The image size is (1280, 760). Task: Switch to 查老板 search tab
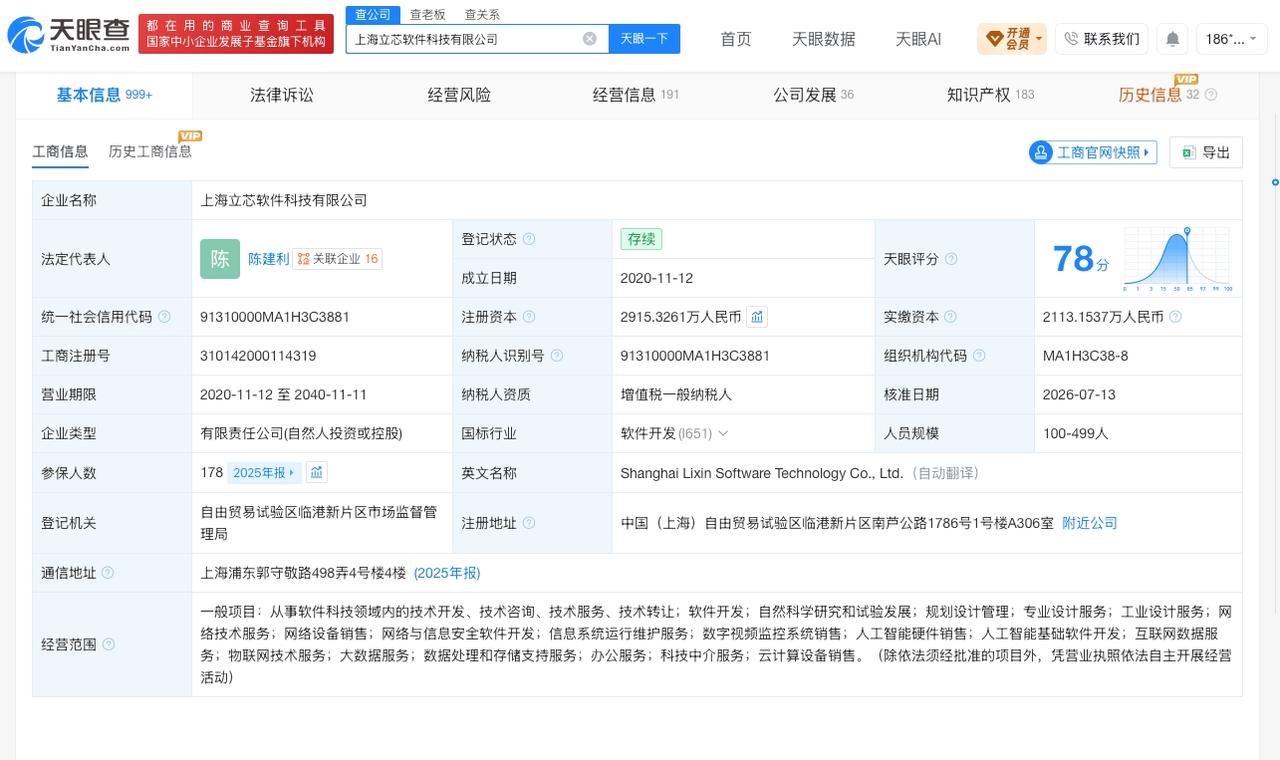(427, 14)
